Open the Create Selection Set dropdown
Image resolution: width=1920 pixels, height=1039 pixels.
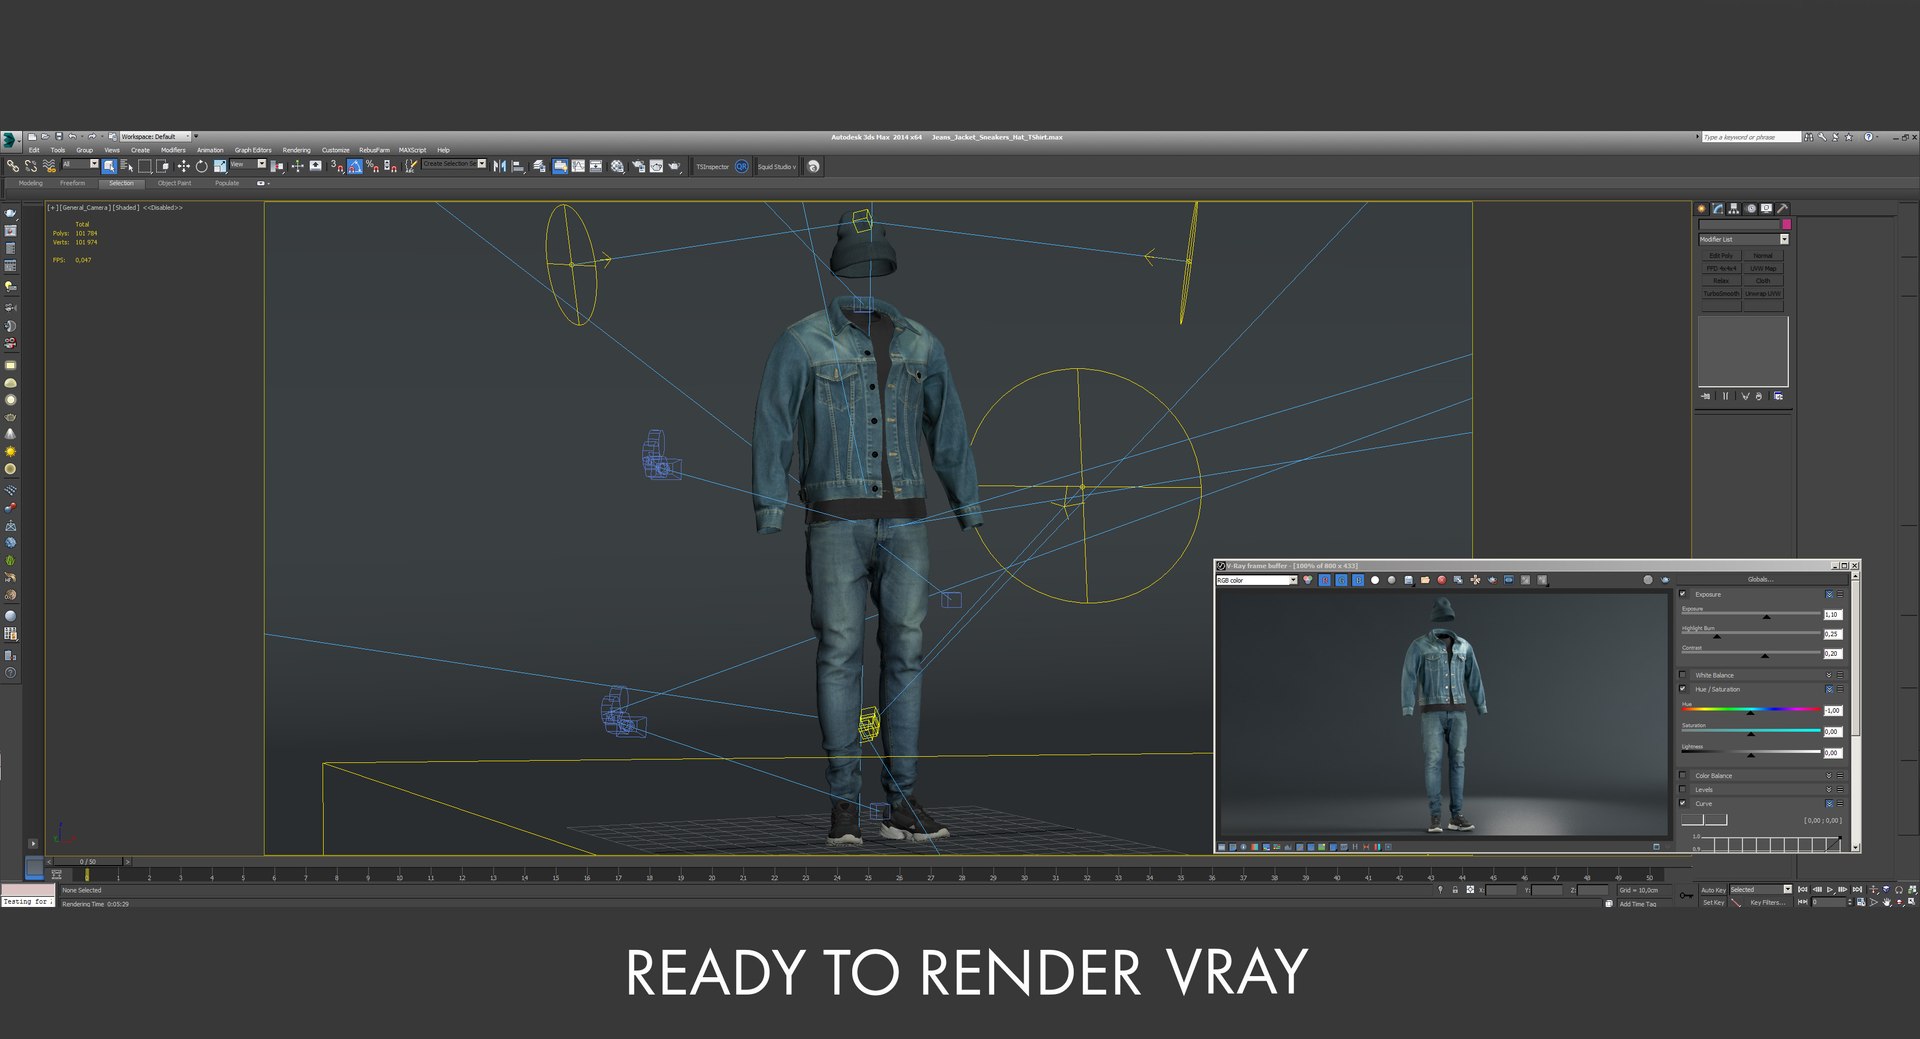[454, 164]
